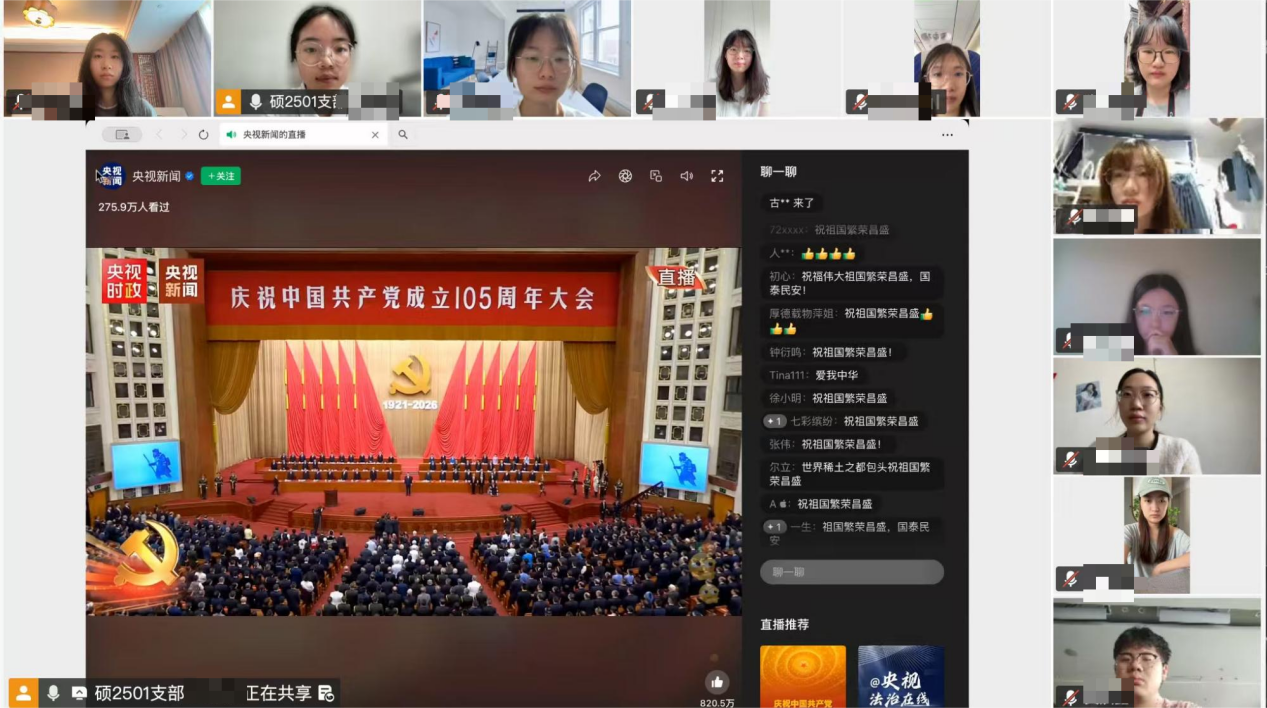Click the microphone icon by 硕2501支 on the top tile
The image size is (1267, 708).
[x=256, y=102]
